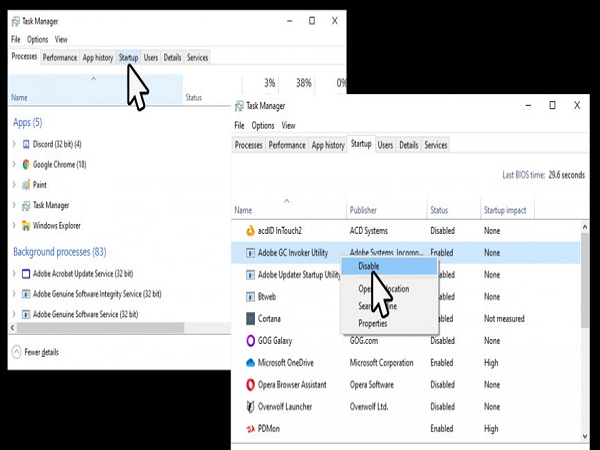Open Users tab in back Task Manager
The width and height of the screenshot is (600, 450).
click(151, 58)
